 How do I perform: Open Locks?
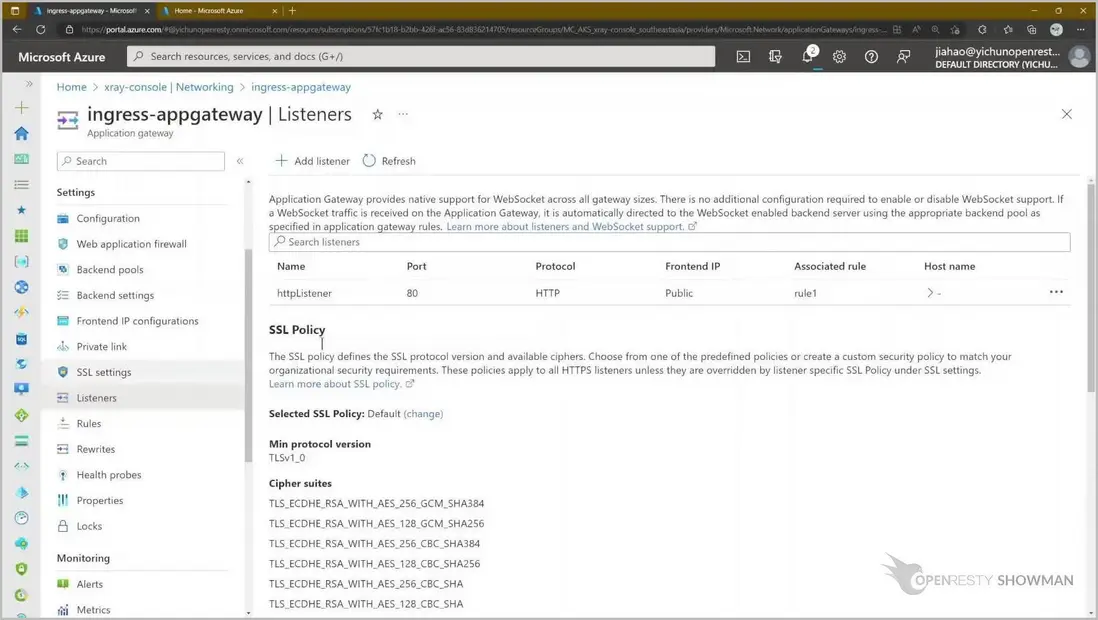pos(89,526)
